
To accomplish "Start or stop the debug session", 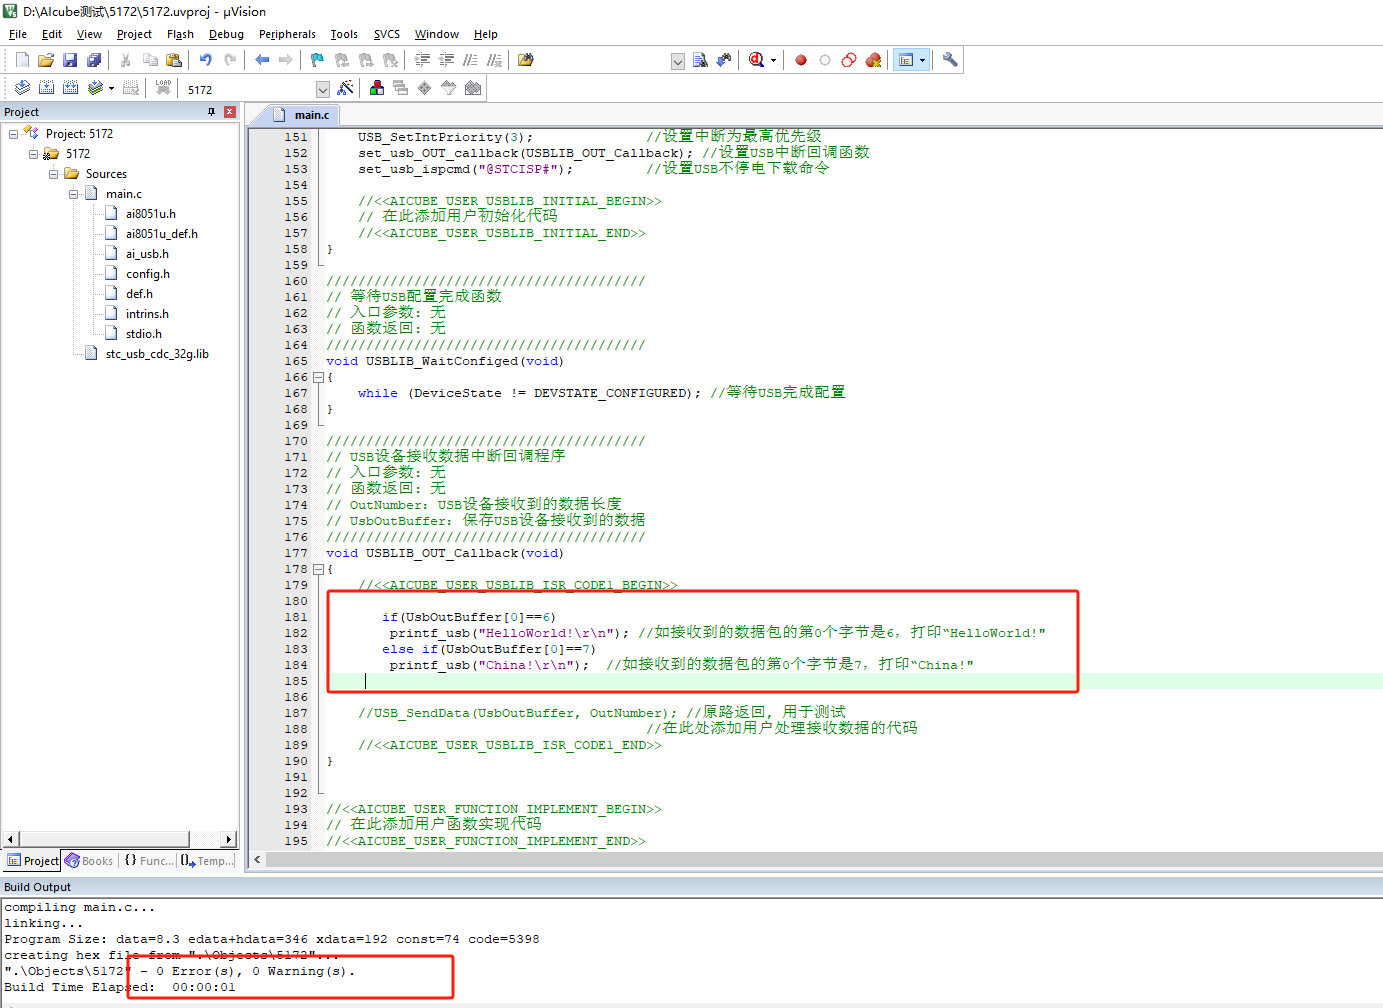I will tap(756, 60).
